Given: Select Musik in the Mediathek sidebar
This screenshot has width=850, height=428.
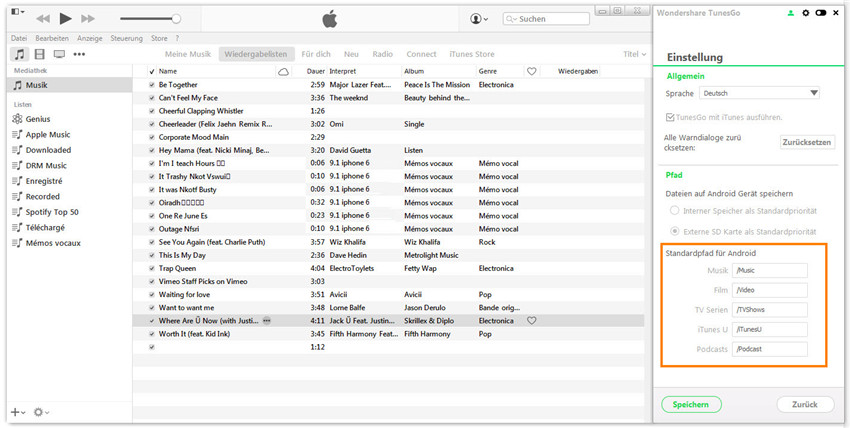Looking at the screenshot, I should [x=69, y=85].
